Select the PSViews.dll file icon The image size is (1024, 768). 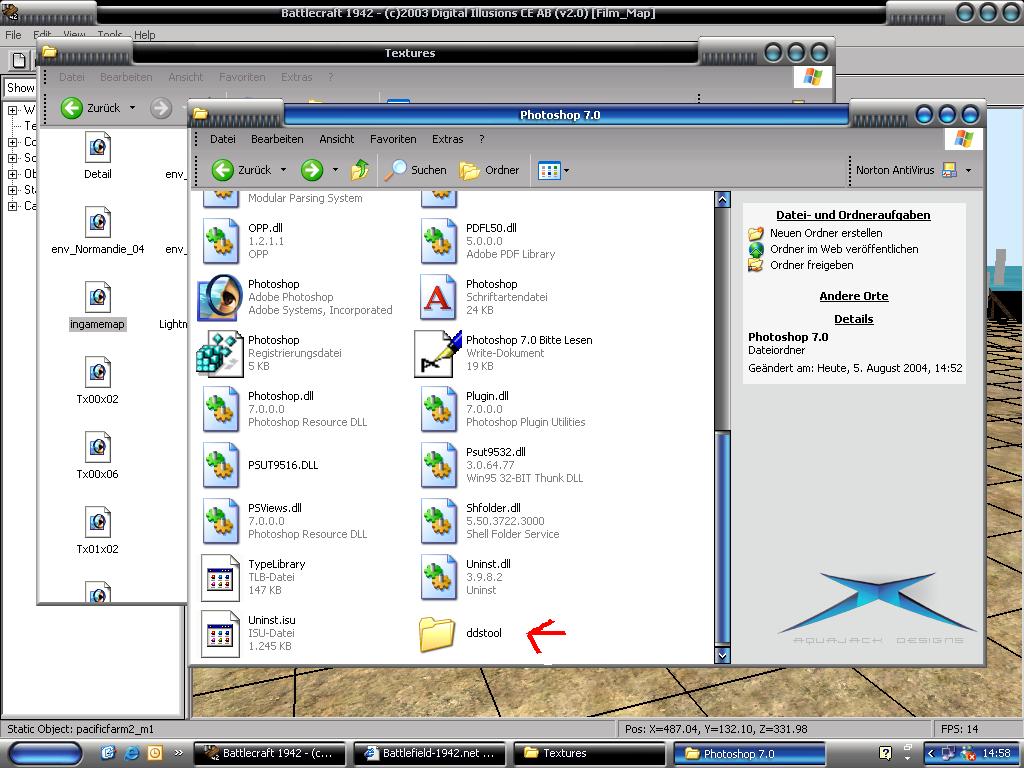point(220,521)
